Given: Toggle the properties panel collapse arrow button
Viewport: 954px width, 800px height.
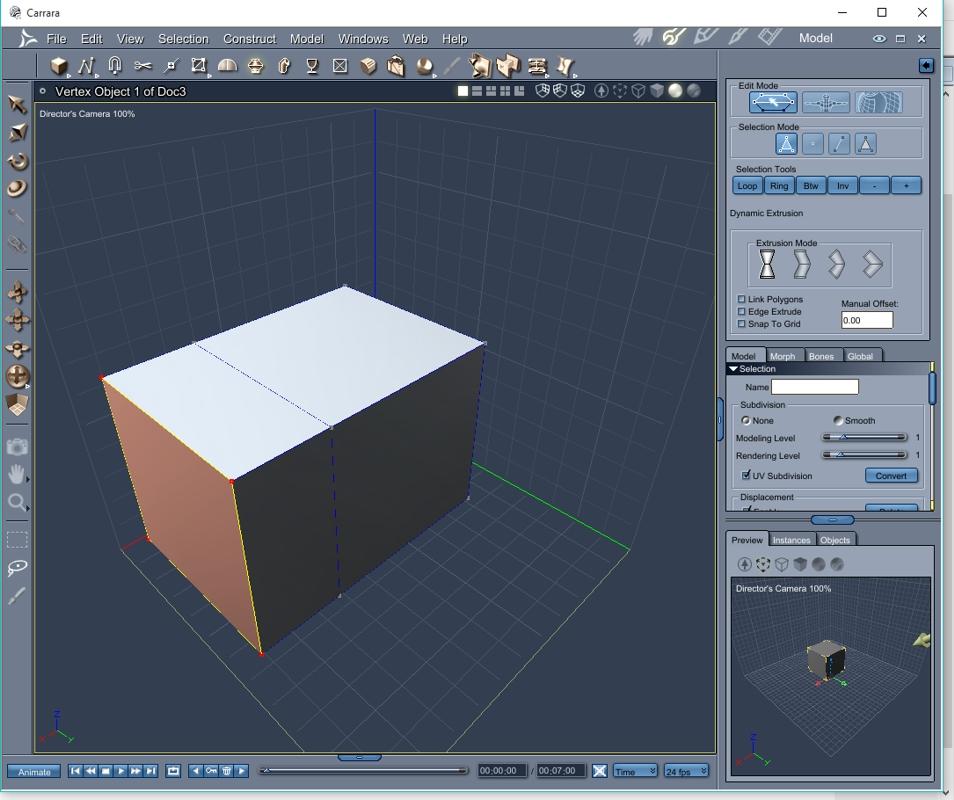Looking at the screenshot, I should pos(926,66).
